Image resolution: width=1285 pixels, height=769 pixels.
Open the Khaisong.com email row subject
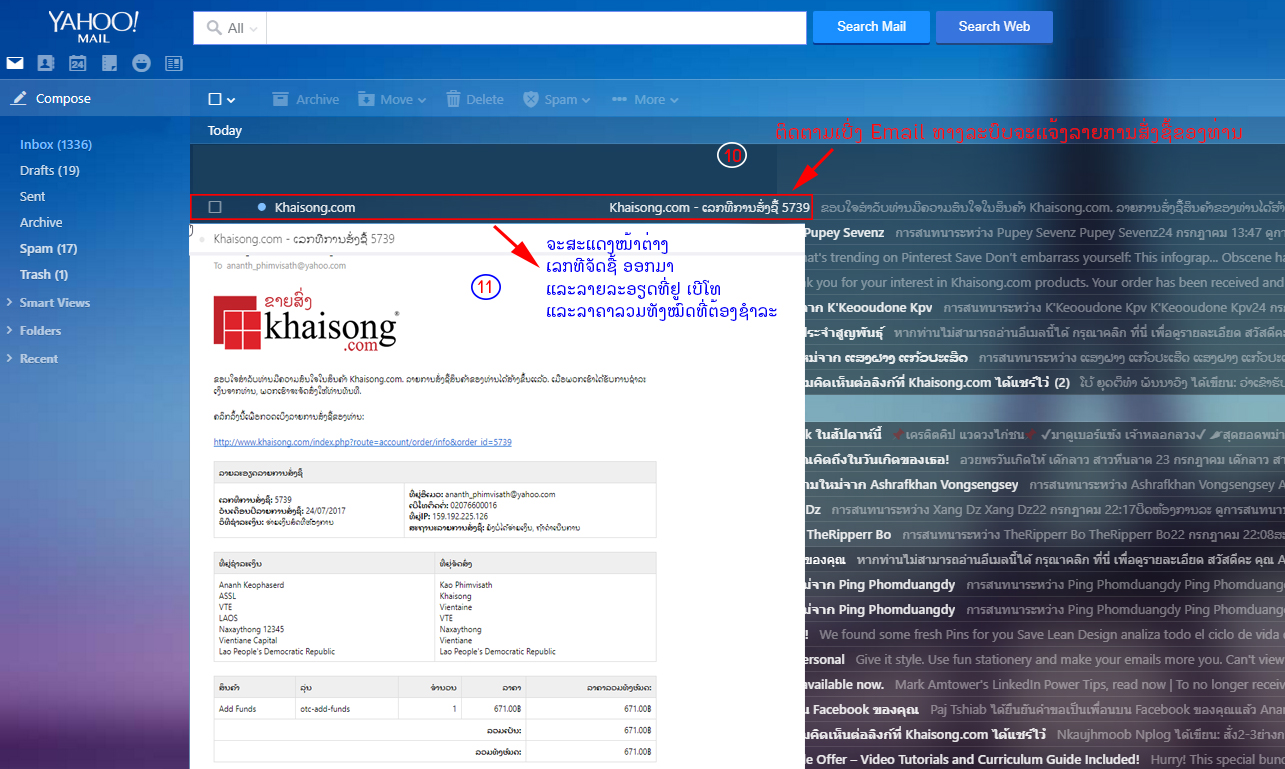pyautogui.click(x=709, y=207)
